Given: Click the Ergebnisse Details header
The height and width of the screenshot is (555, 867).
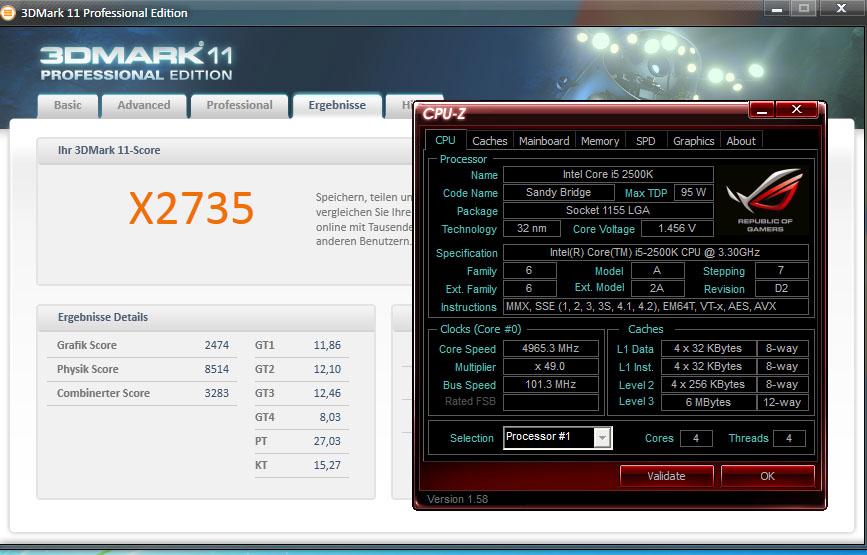Looking at the screenshot, I should (103, 317).
